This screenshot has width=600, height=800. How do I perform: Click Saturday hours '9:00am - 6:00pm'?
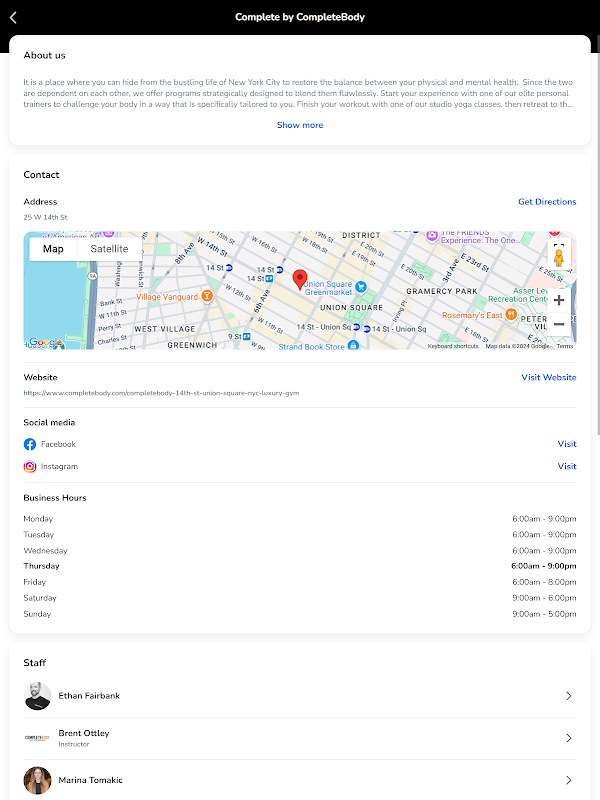544,598
